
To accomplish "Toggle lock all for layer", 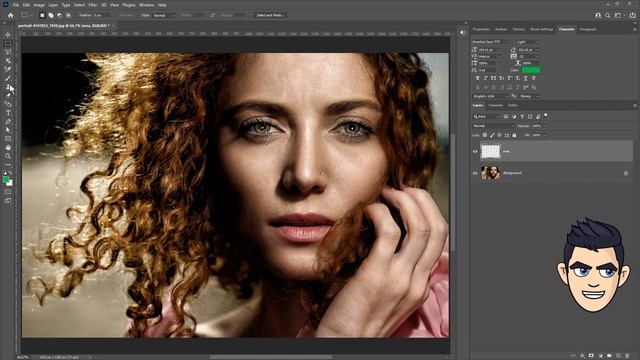I will [514, 135].
